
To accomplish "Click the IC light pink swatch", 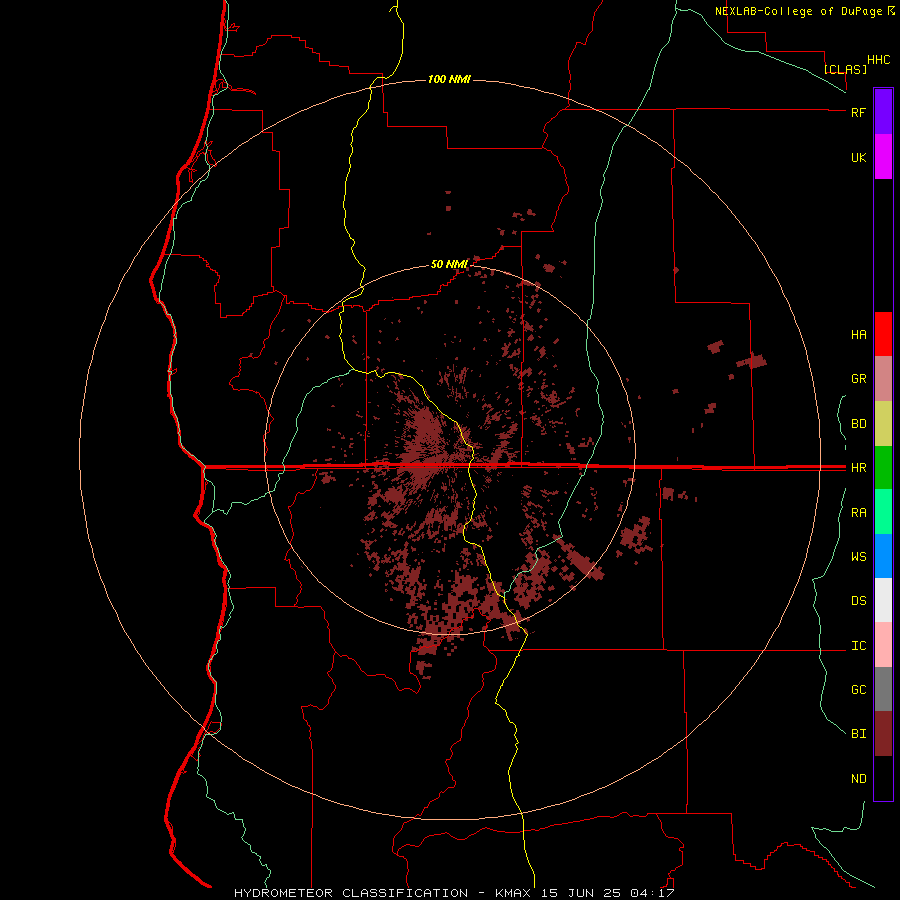I will click(x=883, y=645).
